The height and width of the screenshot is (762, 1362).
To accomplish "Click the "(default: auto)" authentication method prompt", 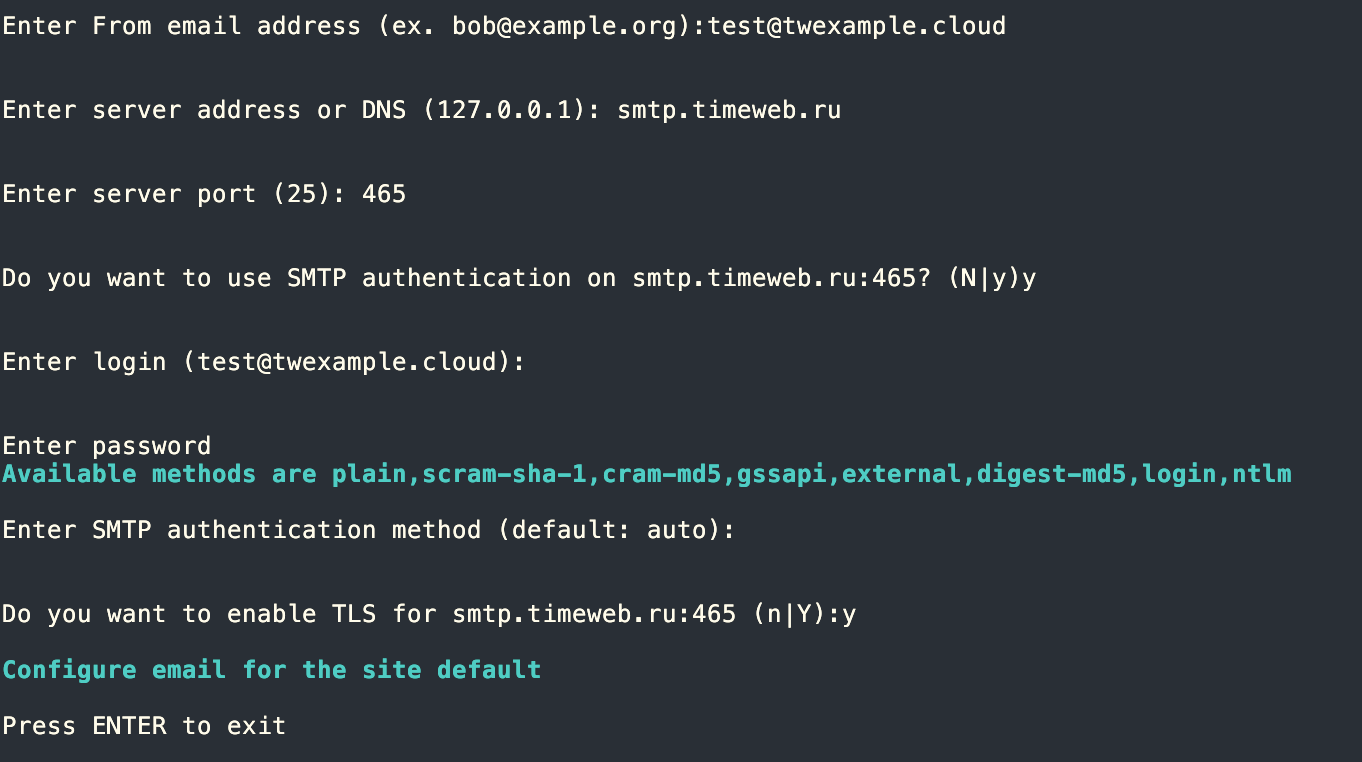I will point(617,530).
